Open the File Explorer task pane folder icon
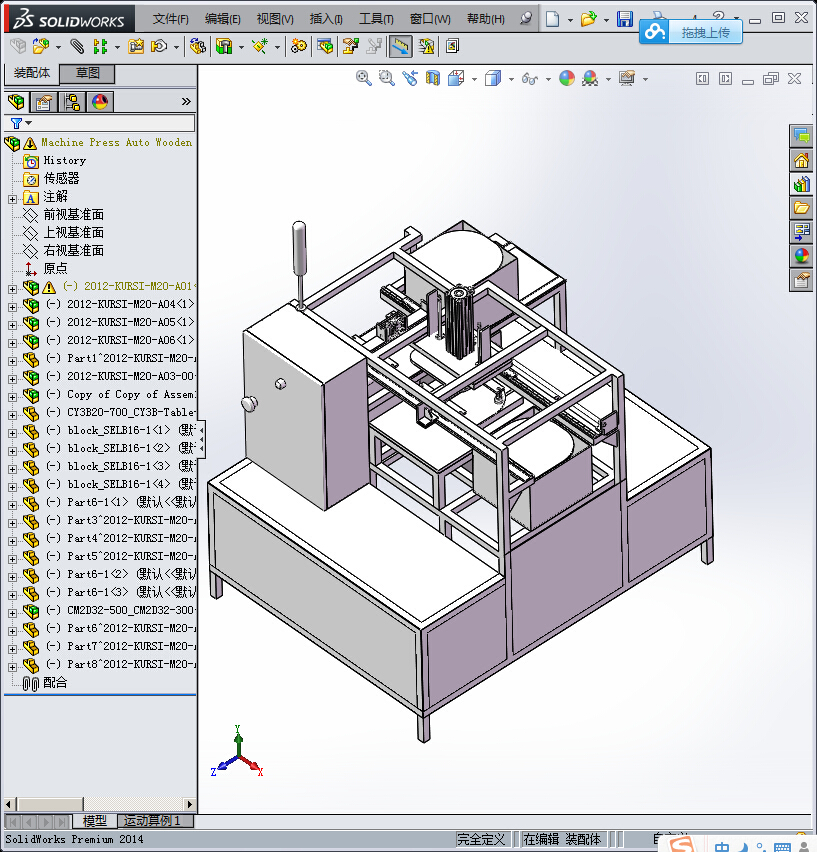Image resolution: width=817 pixels, height=852 pixels. tap(801, 208)
